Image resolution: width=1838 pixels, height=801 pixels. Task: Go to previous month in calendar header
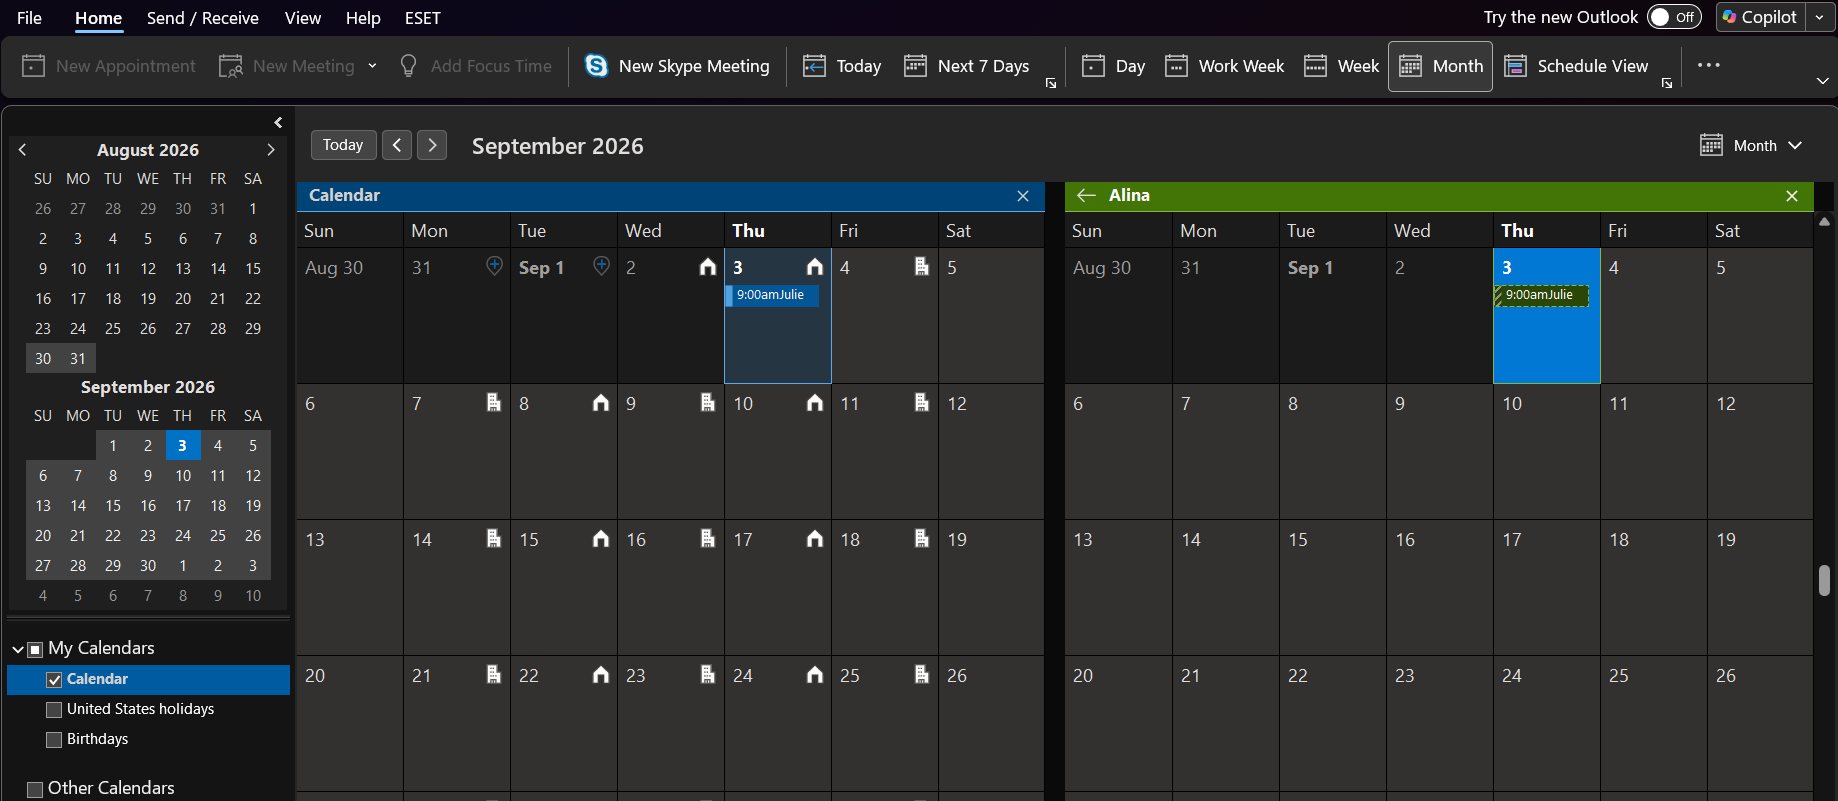coord(397,145)
